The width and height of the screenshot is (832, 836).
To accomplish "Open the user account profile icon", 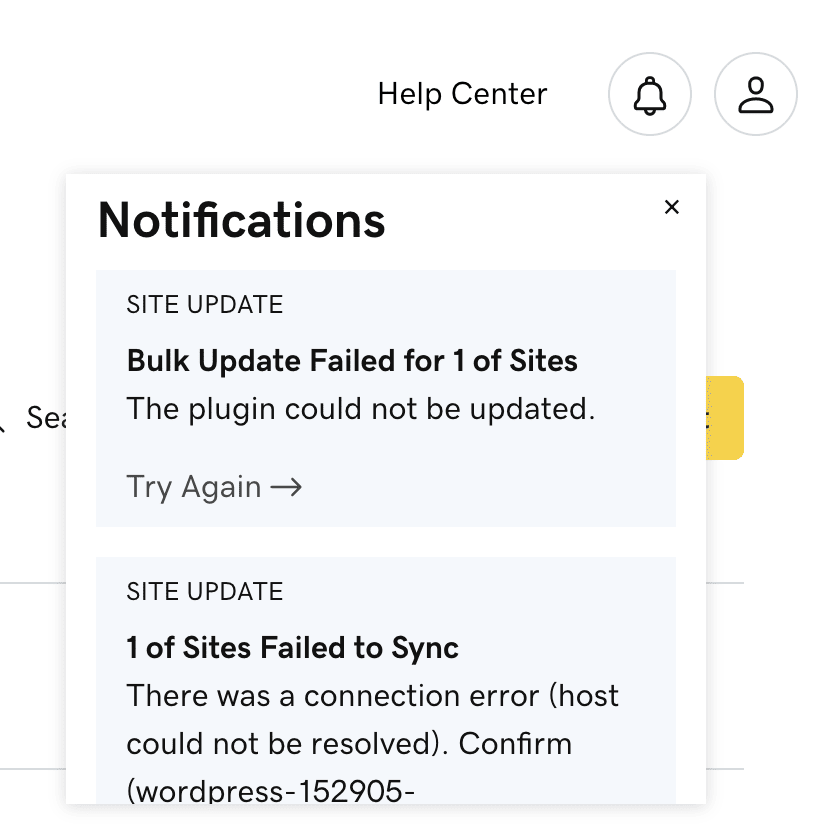I will [x=756, y=94].
